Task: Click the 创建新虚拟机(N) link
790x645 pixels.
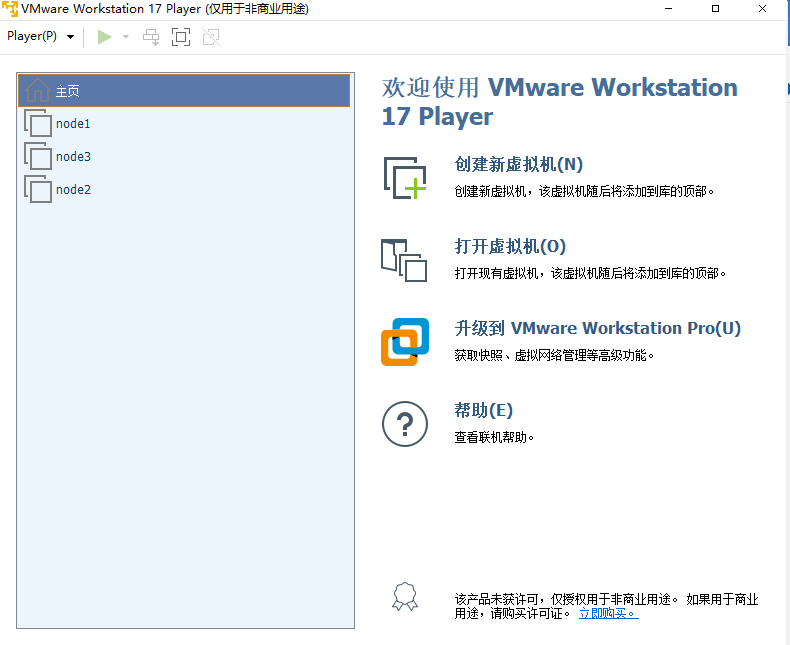Action: point(518,164)
